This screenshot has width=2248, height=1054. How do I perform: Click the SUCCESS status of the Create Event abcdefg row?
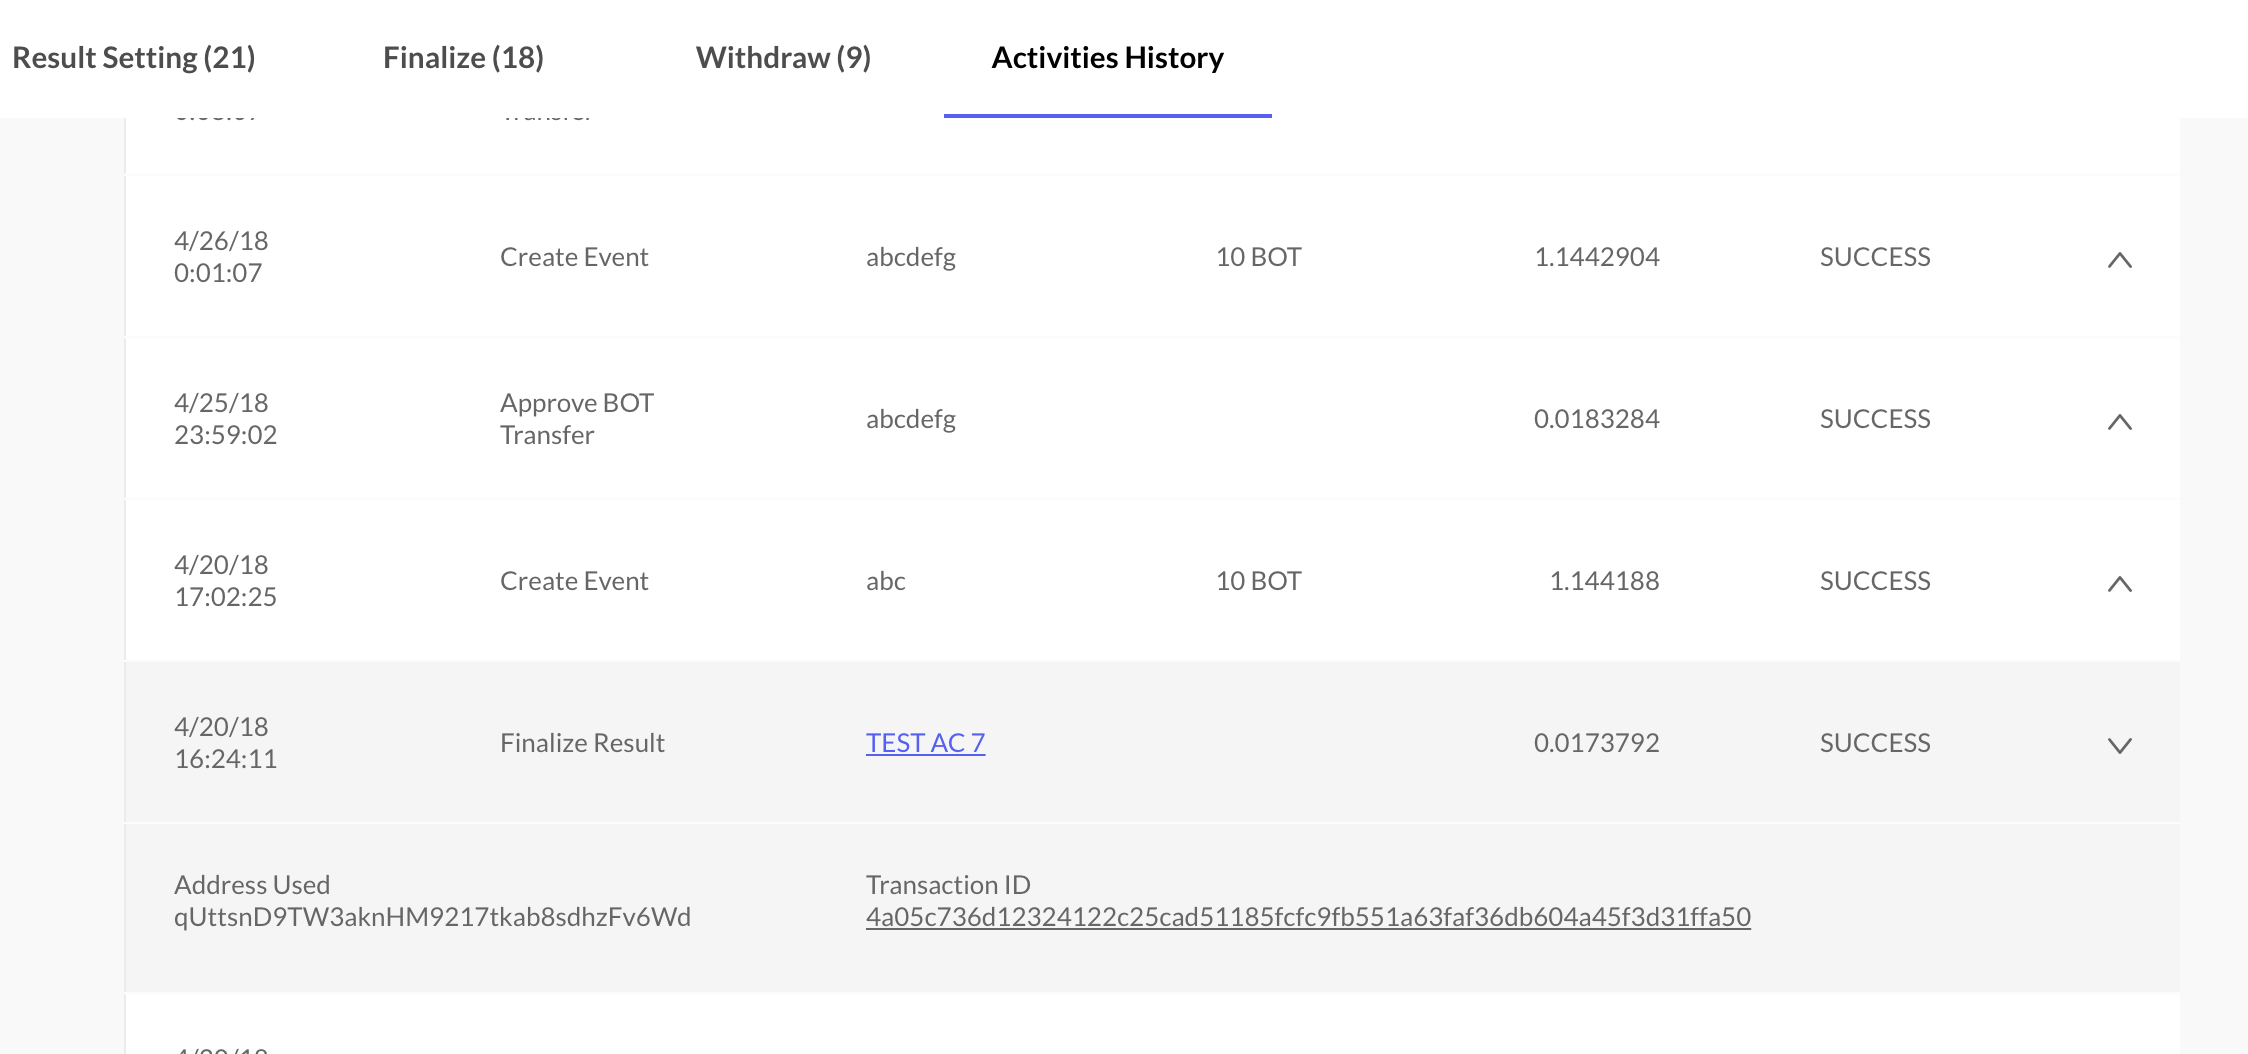click(x=1874, y=257)
